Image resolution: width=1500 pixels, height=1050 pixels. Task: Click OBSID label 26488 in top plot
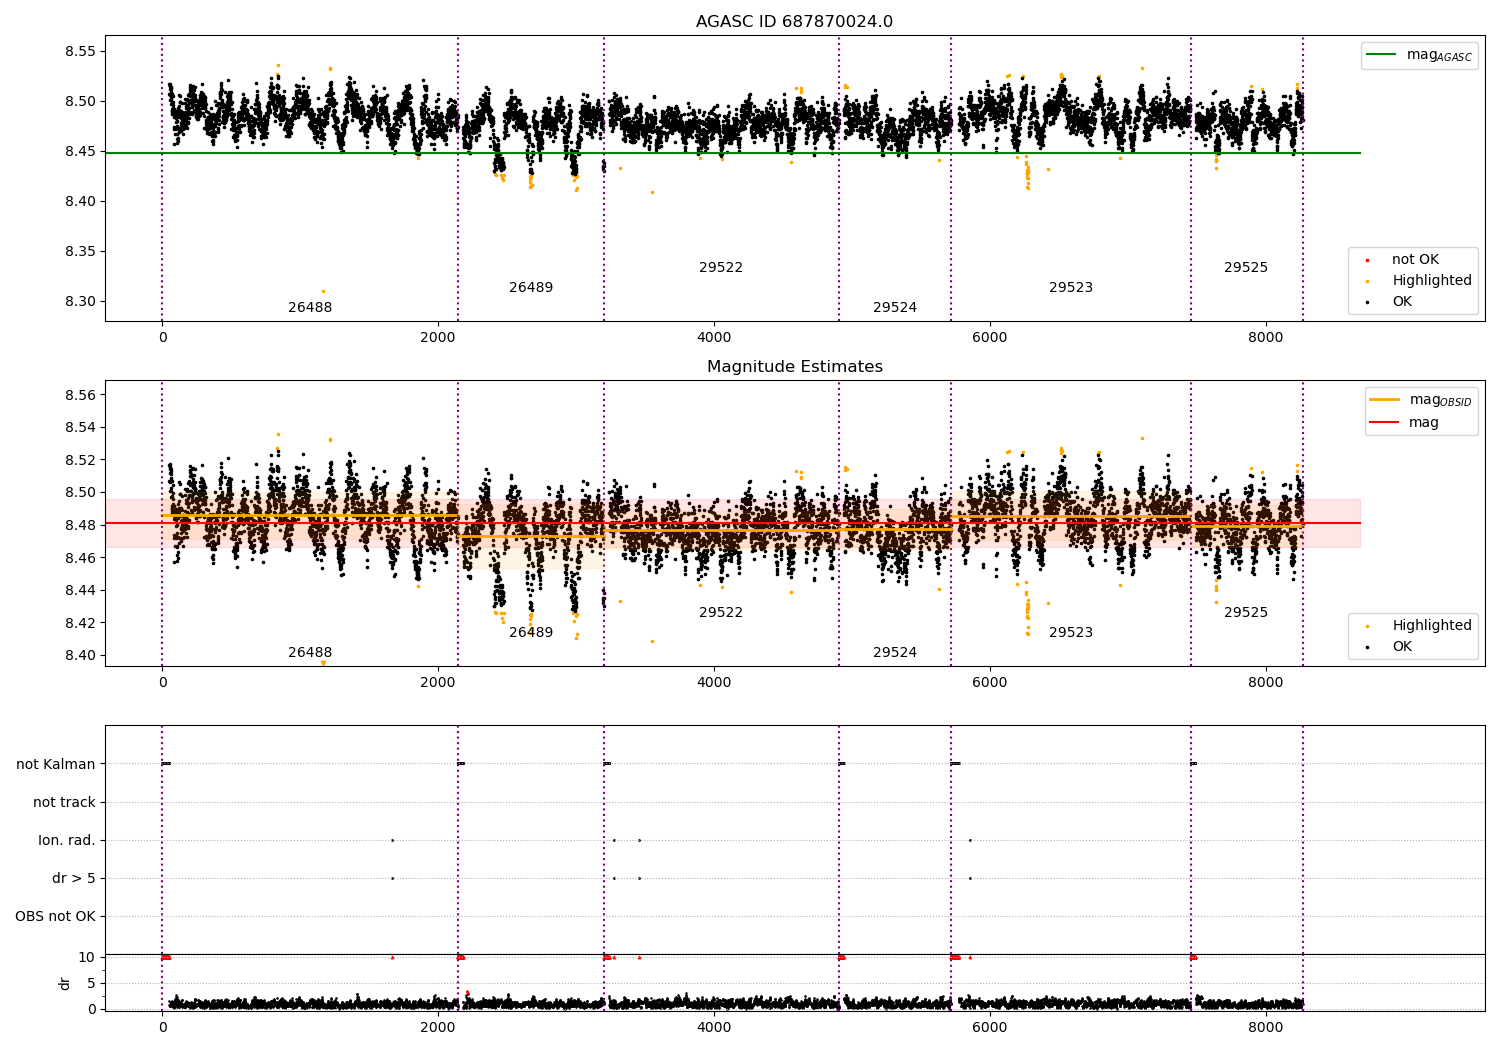click(310, 308)
